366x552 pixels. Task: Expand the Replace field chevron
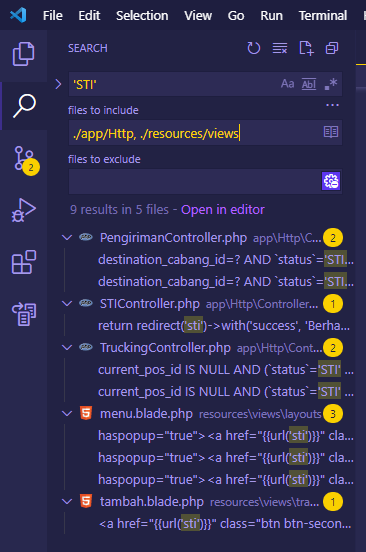(58, 84)
